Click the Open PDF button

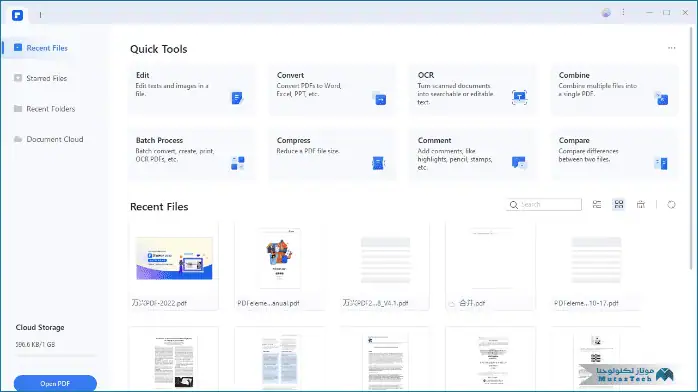[x=55, y=384]
